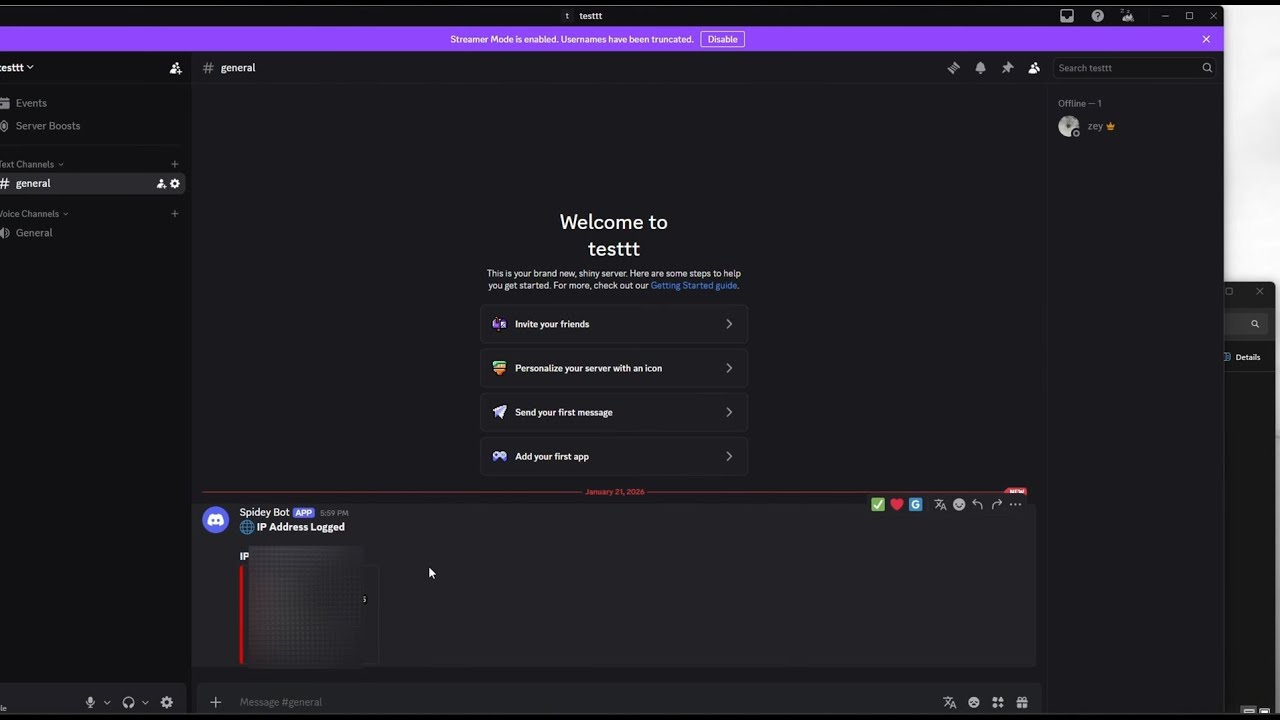This screenshot has height=720, width=1280.
Task: Edit general channel settings gear
Action: [175, 184]
